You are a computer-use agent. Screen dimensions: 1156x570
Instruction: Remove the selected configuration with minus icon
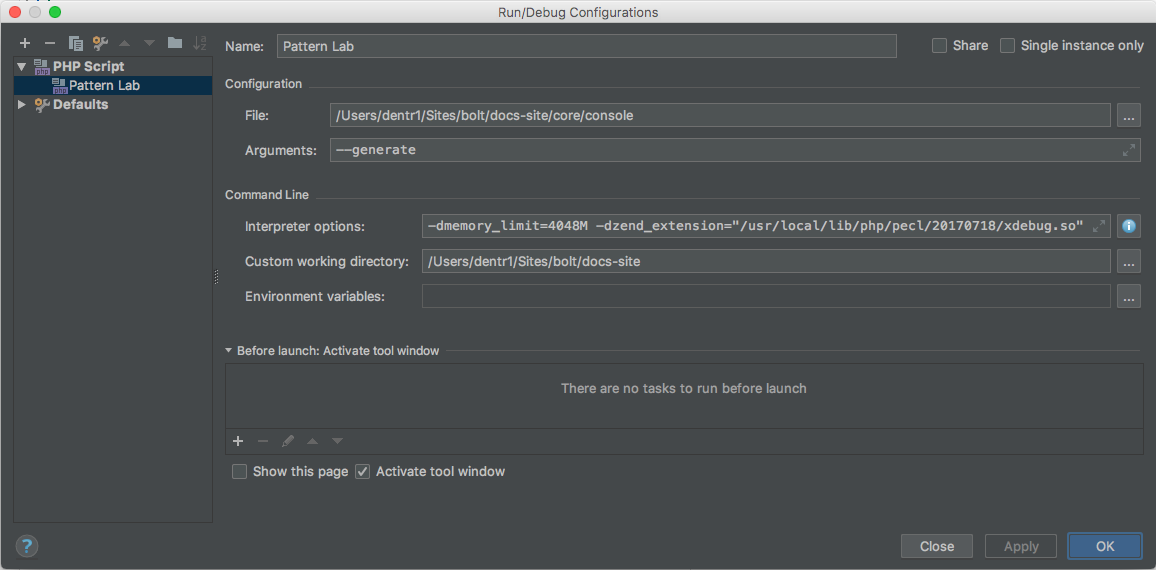pos(49,43)
